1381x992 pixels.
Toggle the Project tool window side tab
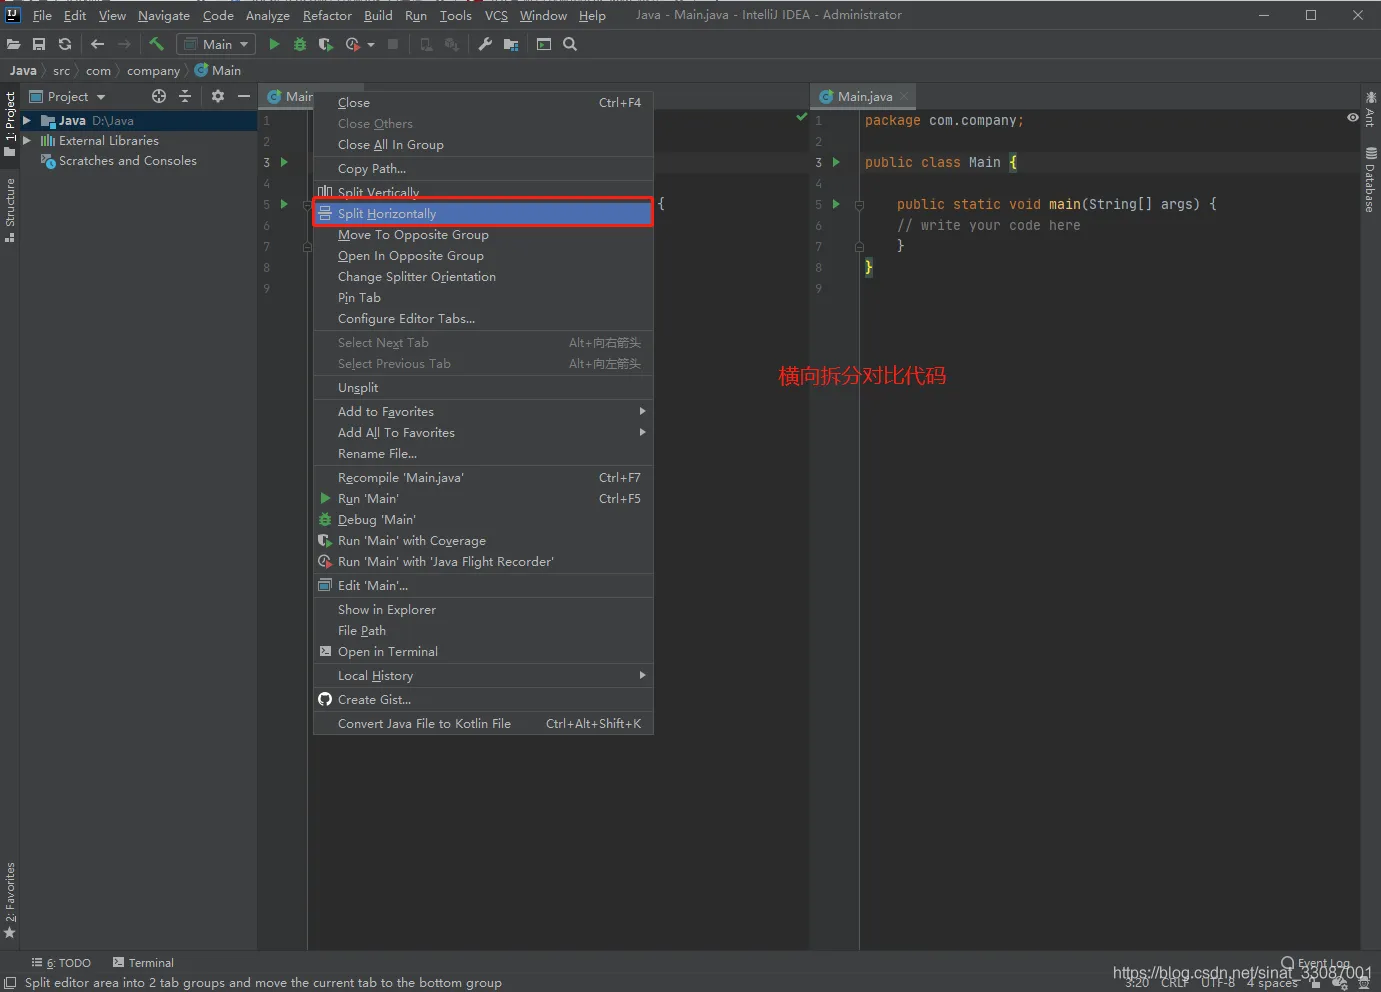click(x=10, y=122)
